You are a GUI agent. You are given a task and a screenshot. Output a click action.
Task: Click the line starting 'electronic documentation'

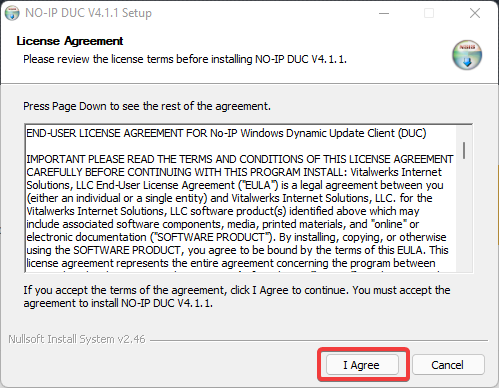coord(236,237)
